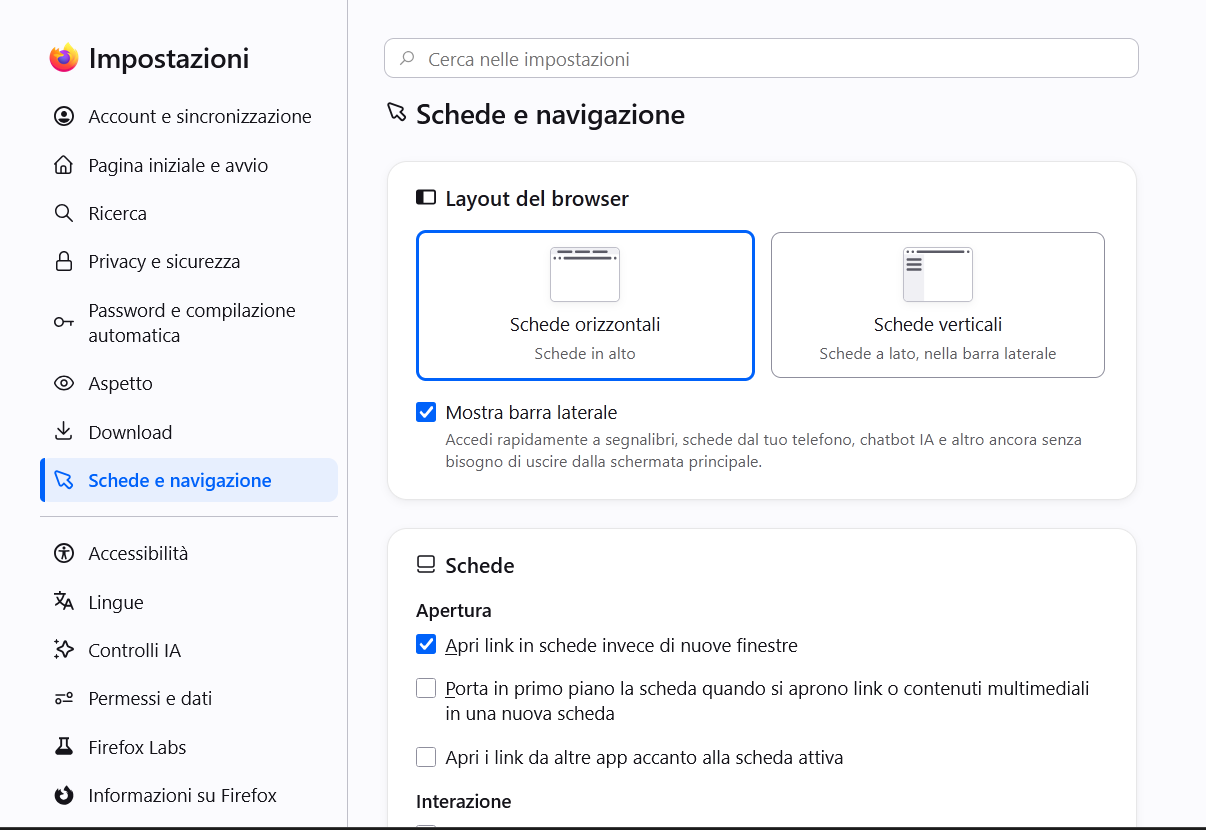
Task: Click the sliders icon for Permessi e dati
Action: click(64, 699)
